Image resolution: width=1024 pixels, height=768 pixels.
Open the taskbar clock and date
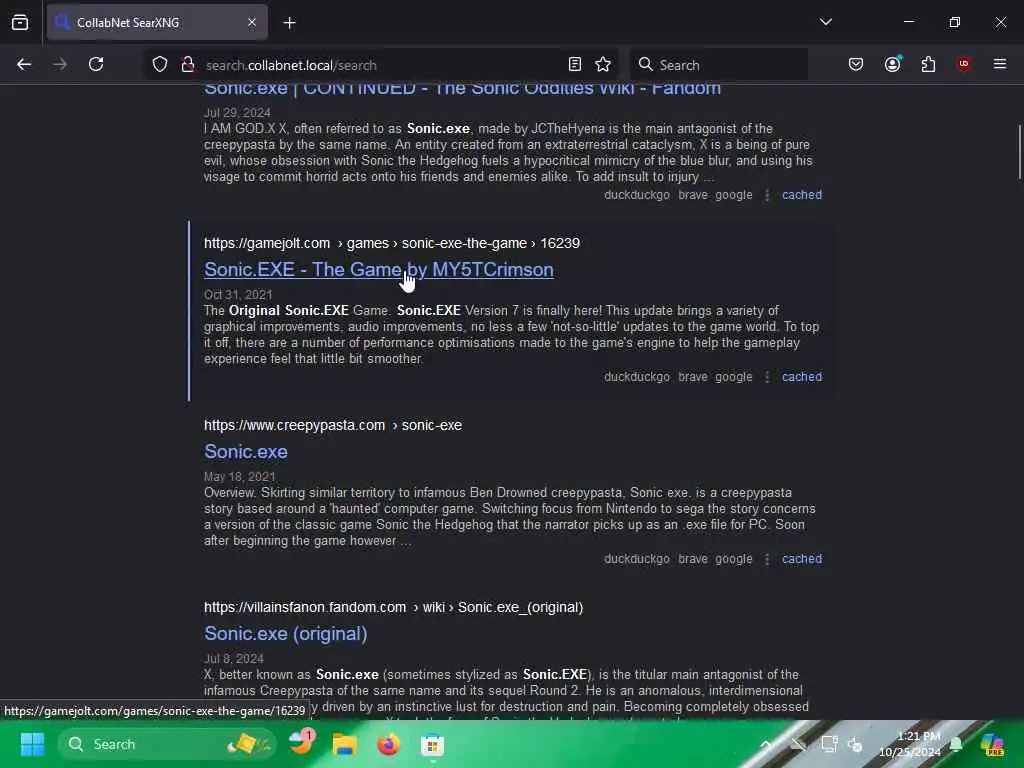910,744
